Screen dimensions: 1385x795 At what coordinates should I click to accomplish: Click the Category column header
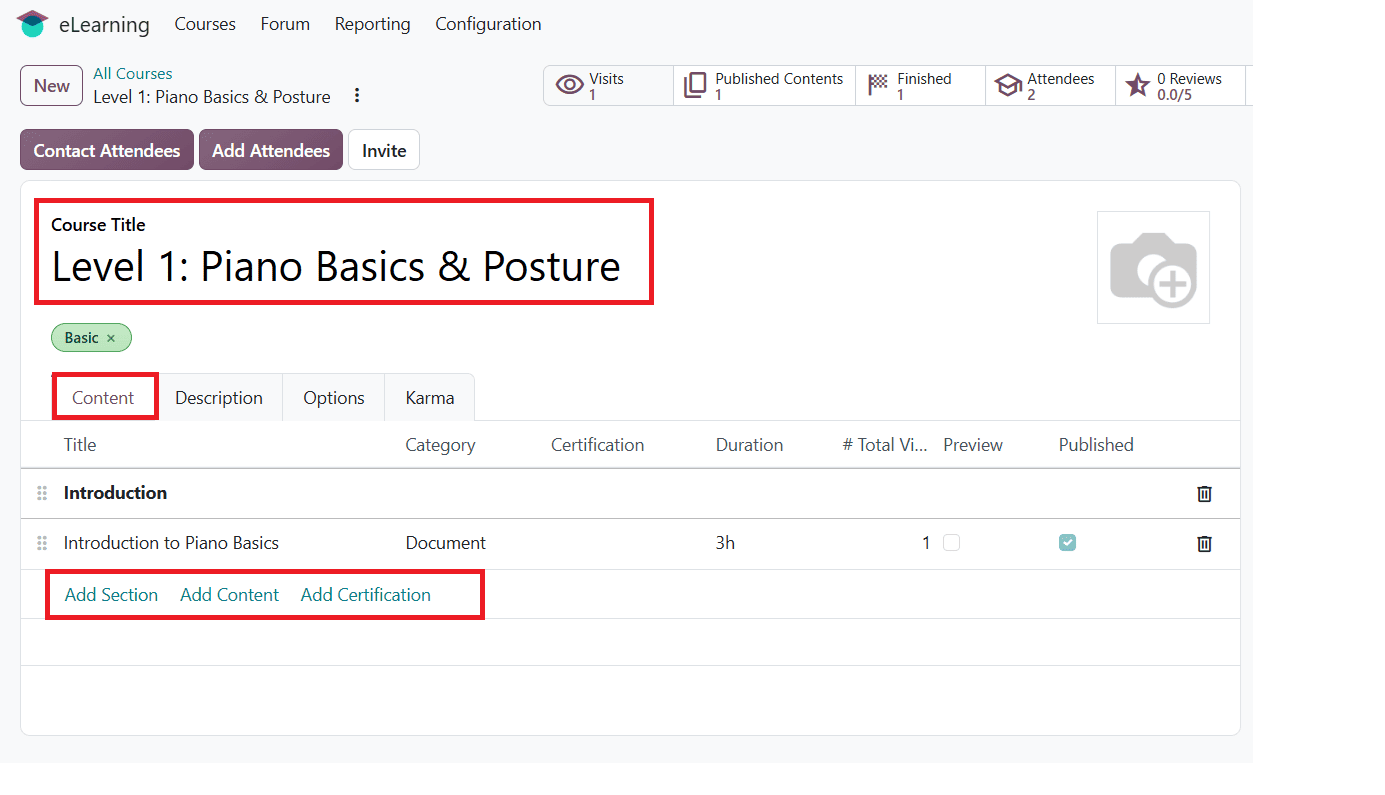coord(440,445)
